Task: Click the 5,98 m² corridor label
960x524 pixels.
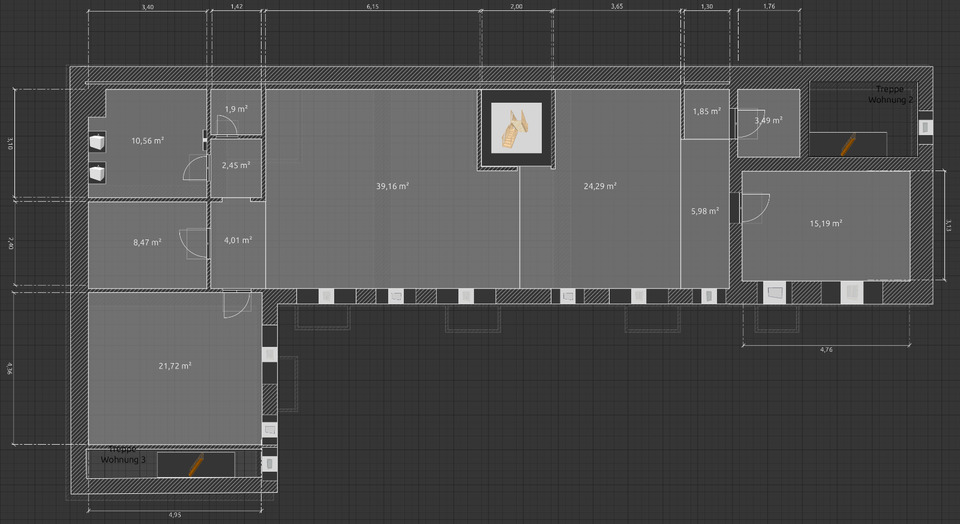Action: pyautogui.click(x=705, y=211)
